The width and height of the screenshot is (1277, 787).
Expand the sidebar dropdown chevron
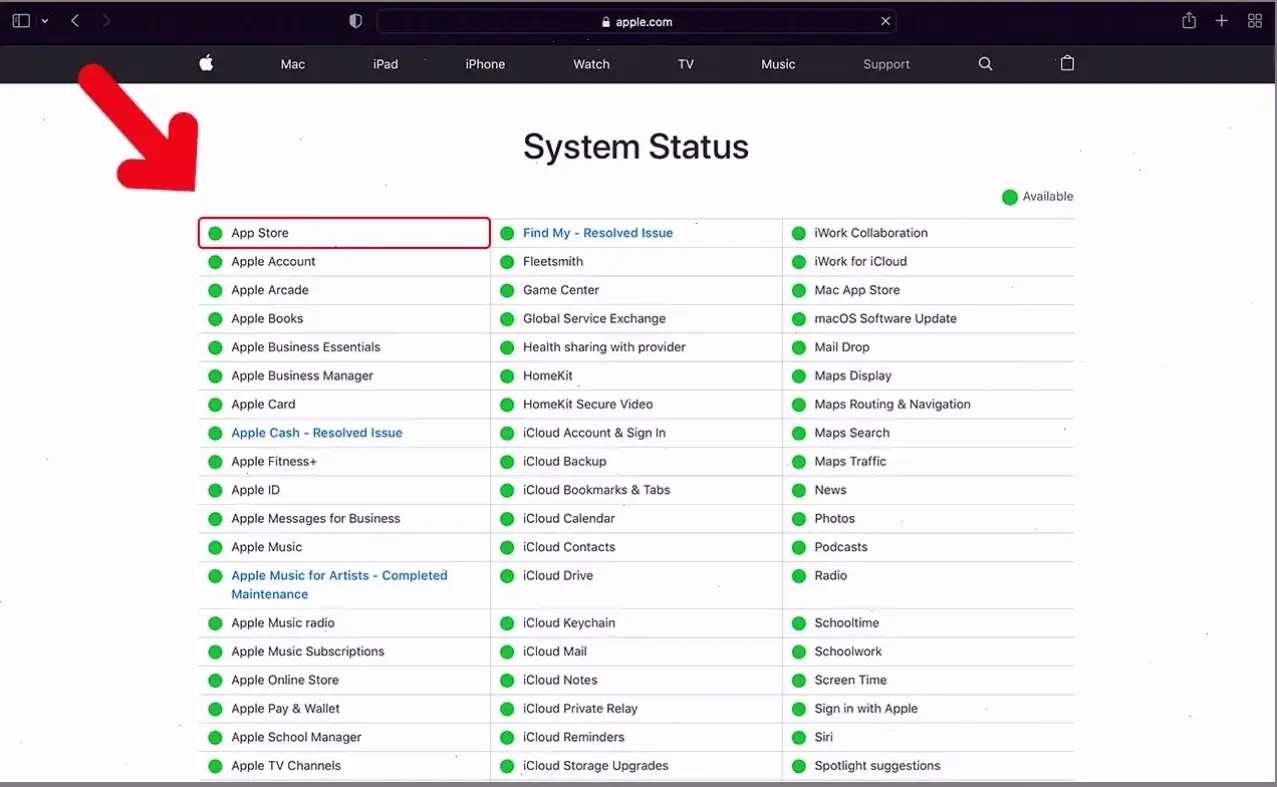coord(45,21)
